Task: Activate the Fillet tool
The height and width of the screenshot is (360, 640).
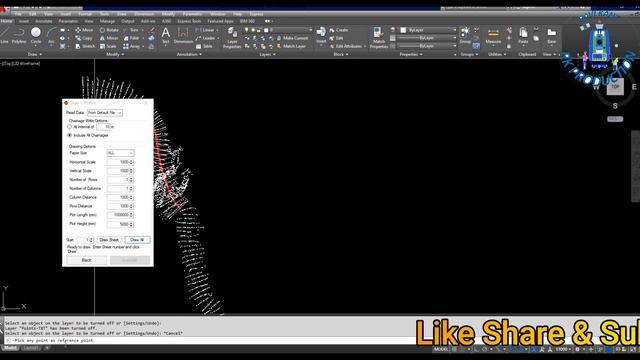Action: (x=131, y=38)
